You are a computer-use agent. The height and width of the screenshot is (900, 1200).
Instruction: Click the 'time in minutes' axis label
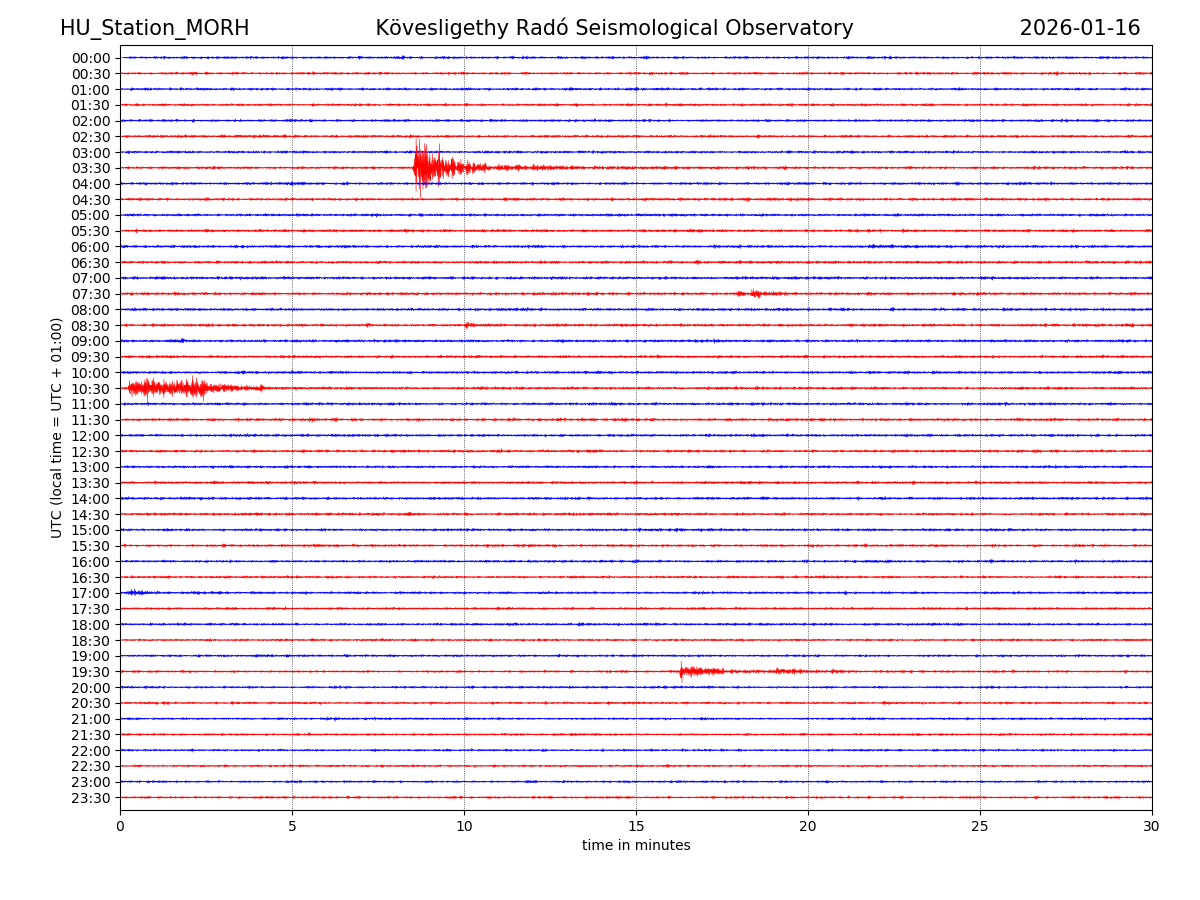click(x=636, y=846)
